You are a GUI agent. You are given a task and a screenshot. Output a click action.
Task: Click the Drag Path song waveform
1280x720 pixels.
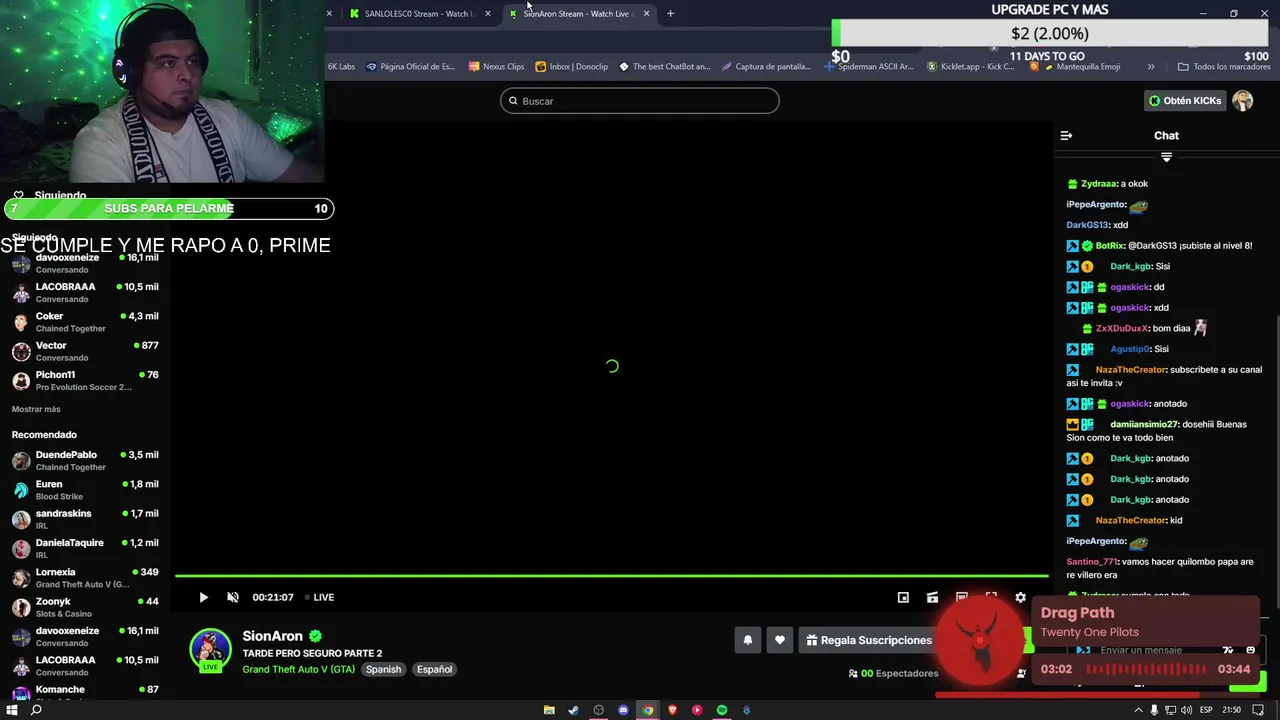1146,669
